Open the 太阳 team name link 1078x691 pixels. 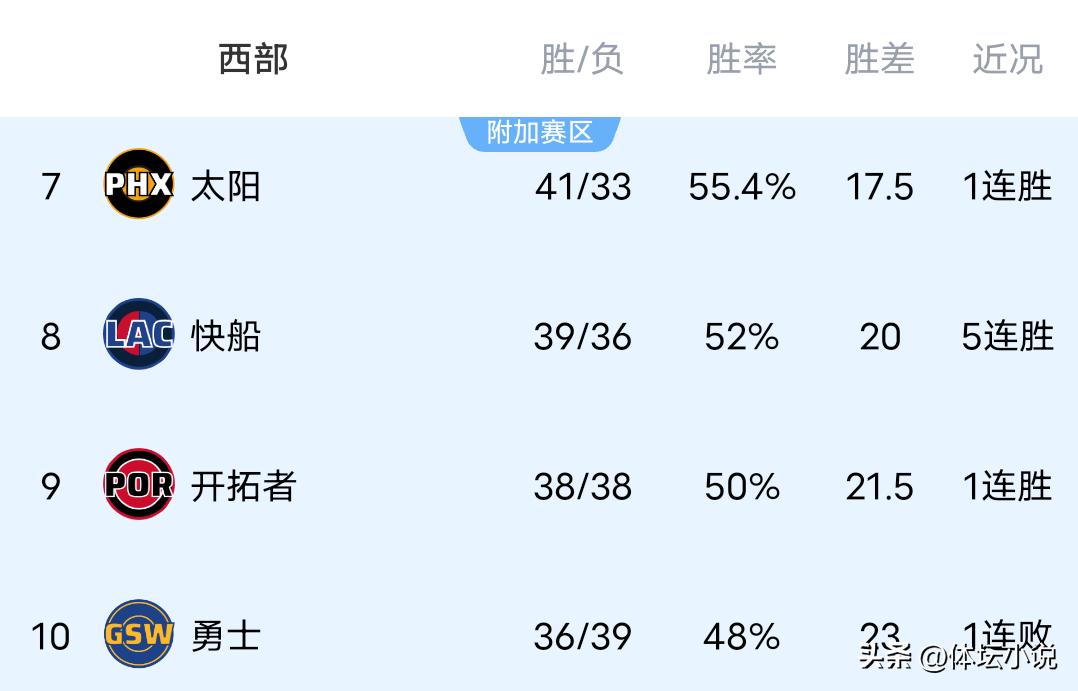pyautogui.click(x=226, y=186)
